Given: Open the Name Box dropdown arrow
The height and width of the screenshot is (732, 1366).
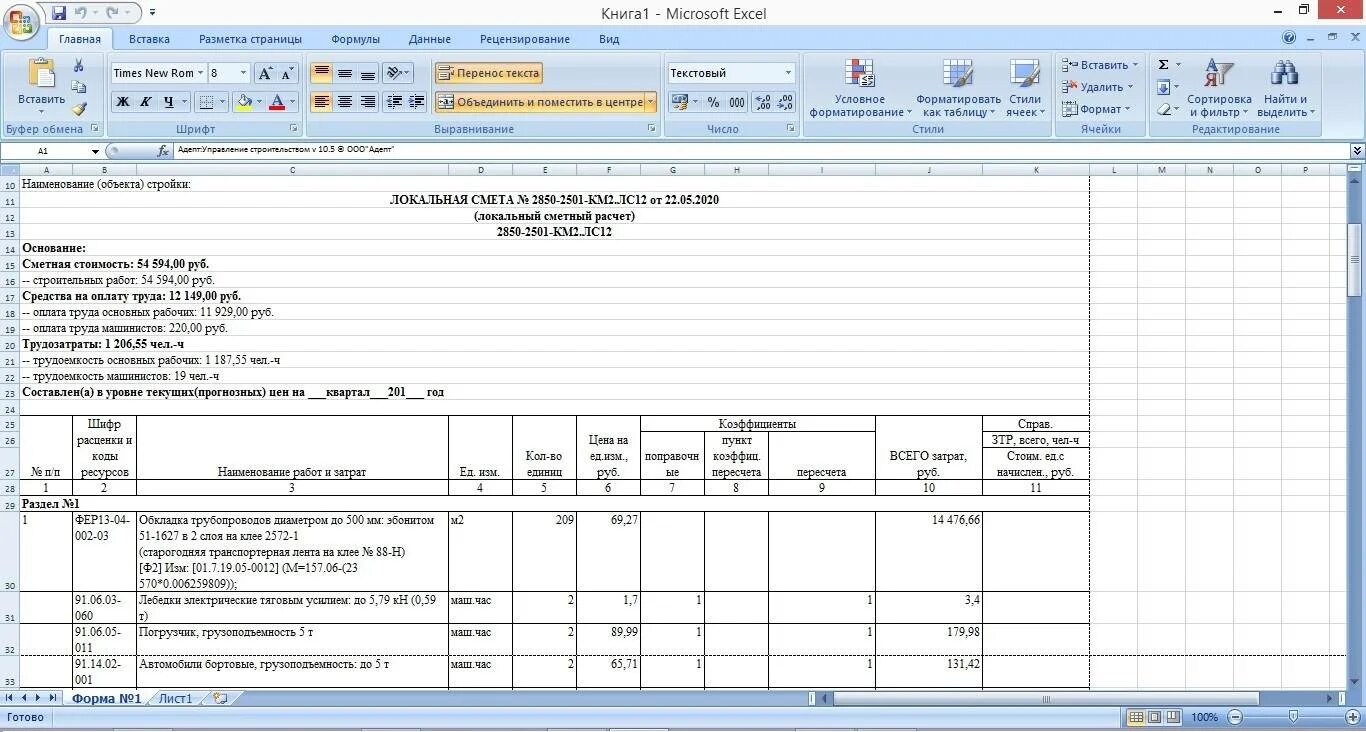Looking at the screenshot, I should (x=96, y=151).
